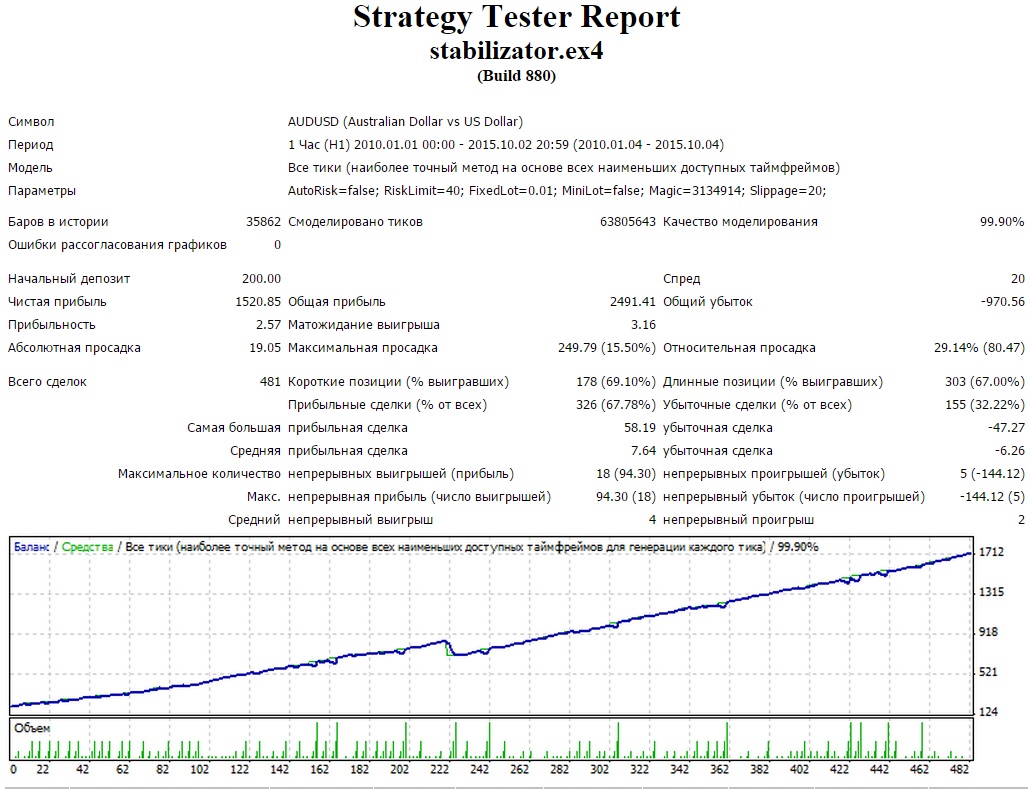The image size is (1030, 789).
Task: Select the '1 Час (H1)' period value line
Action: click(x=506, y=145)
